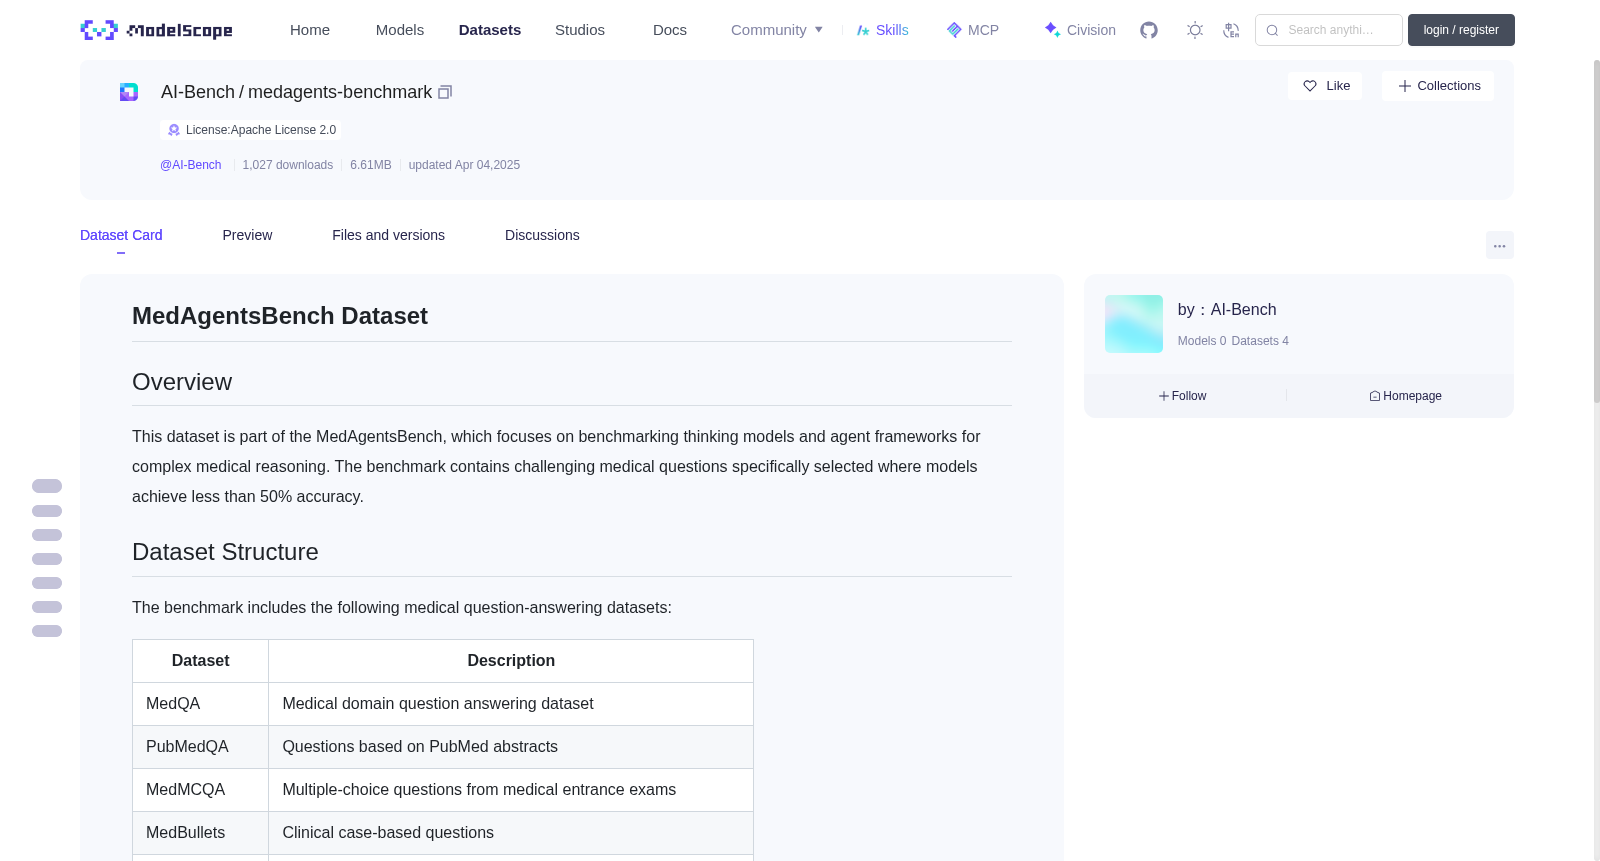1600x861 pixels.
Task: Click the license badge icon
Action: tap(174, 130)
